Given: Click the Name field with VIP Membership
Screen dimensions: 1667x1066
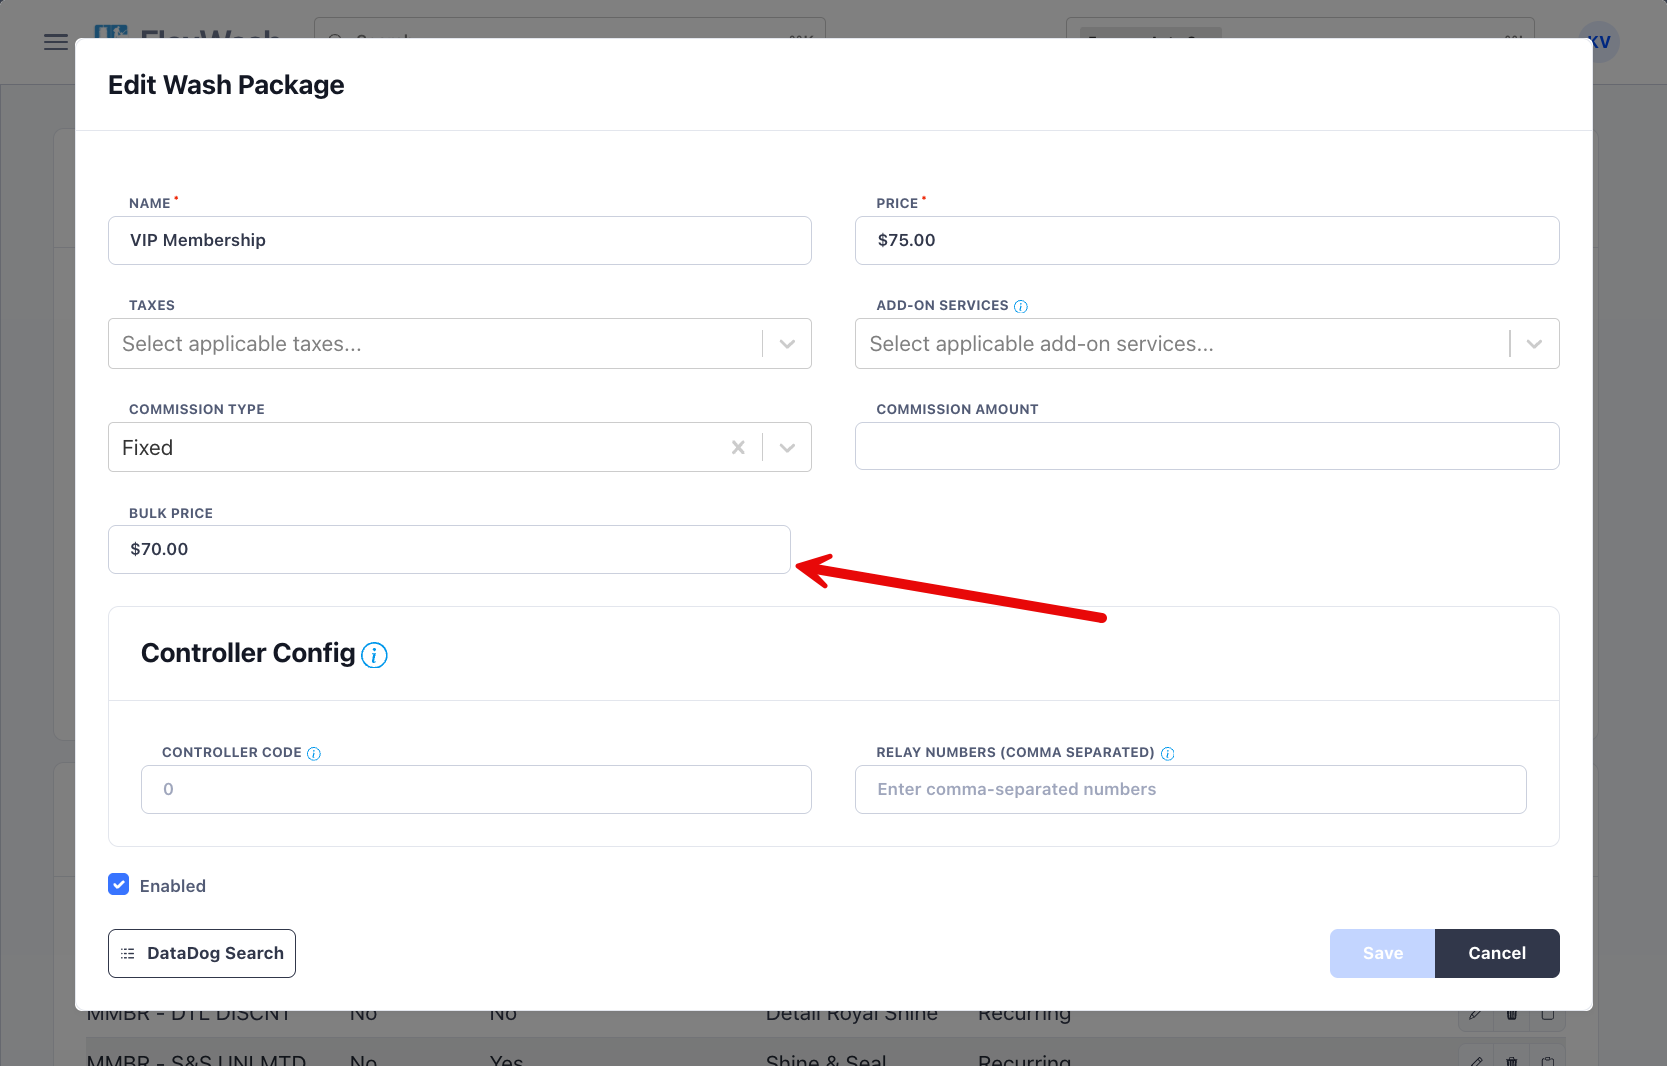Looking at the screenshot, I should tap(460, 241).
